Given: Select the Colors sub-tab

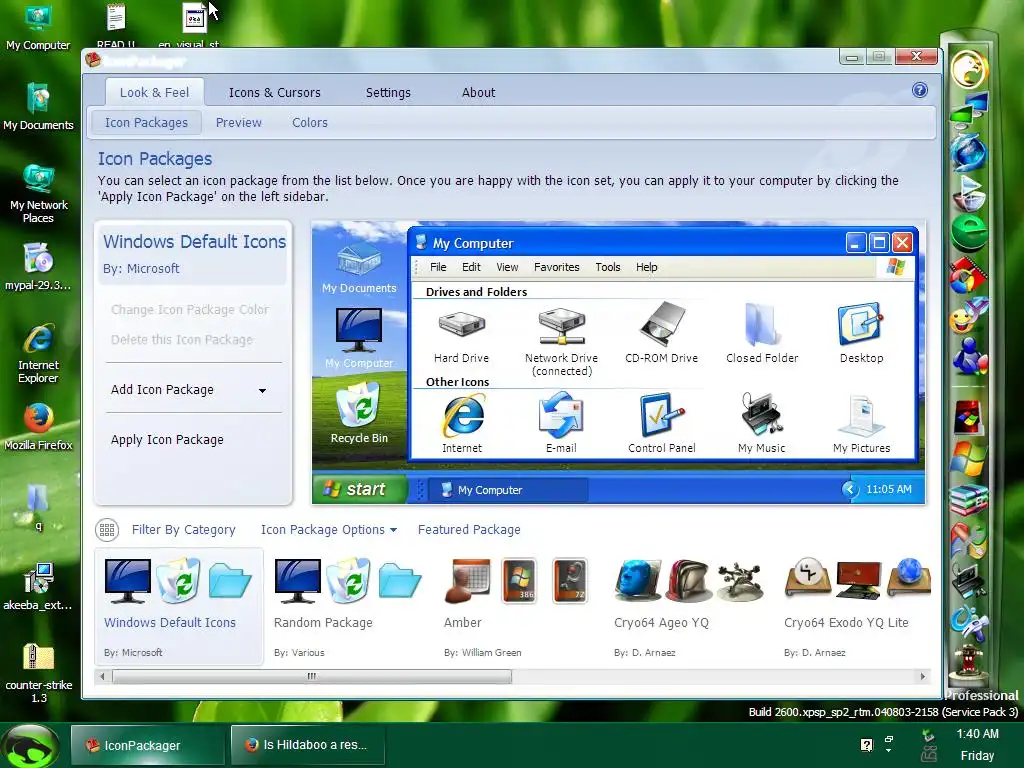Looking at the screenshot, I should click(310, 123).
